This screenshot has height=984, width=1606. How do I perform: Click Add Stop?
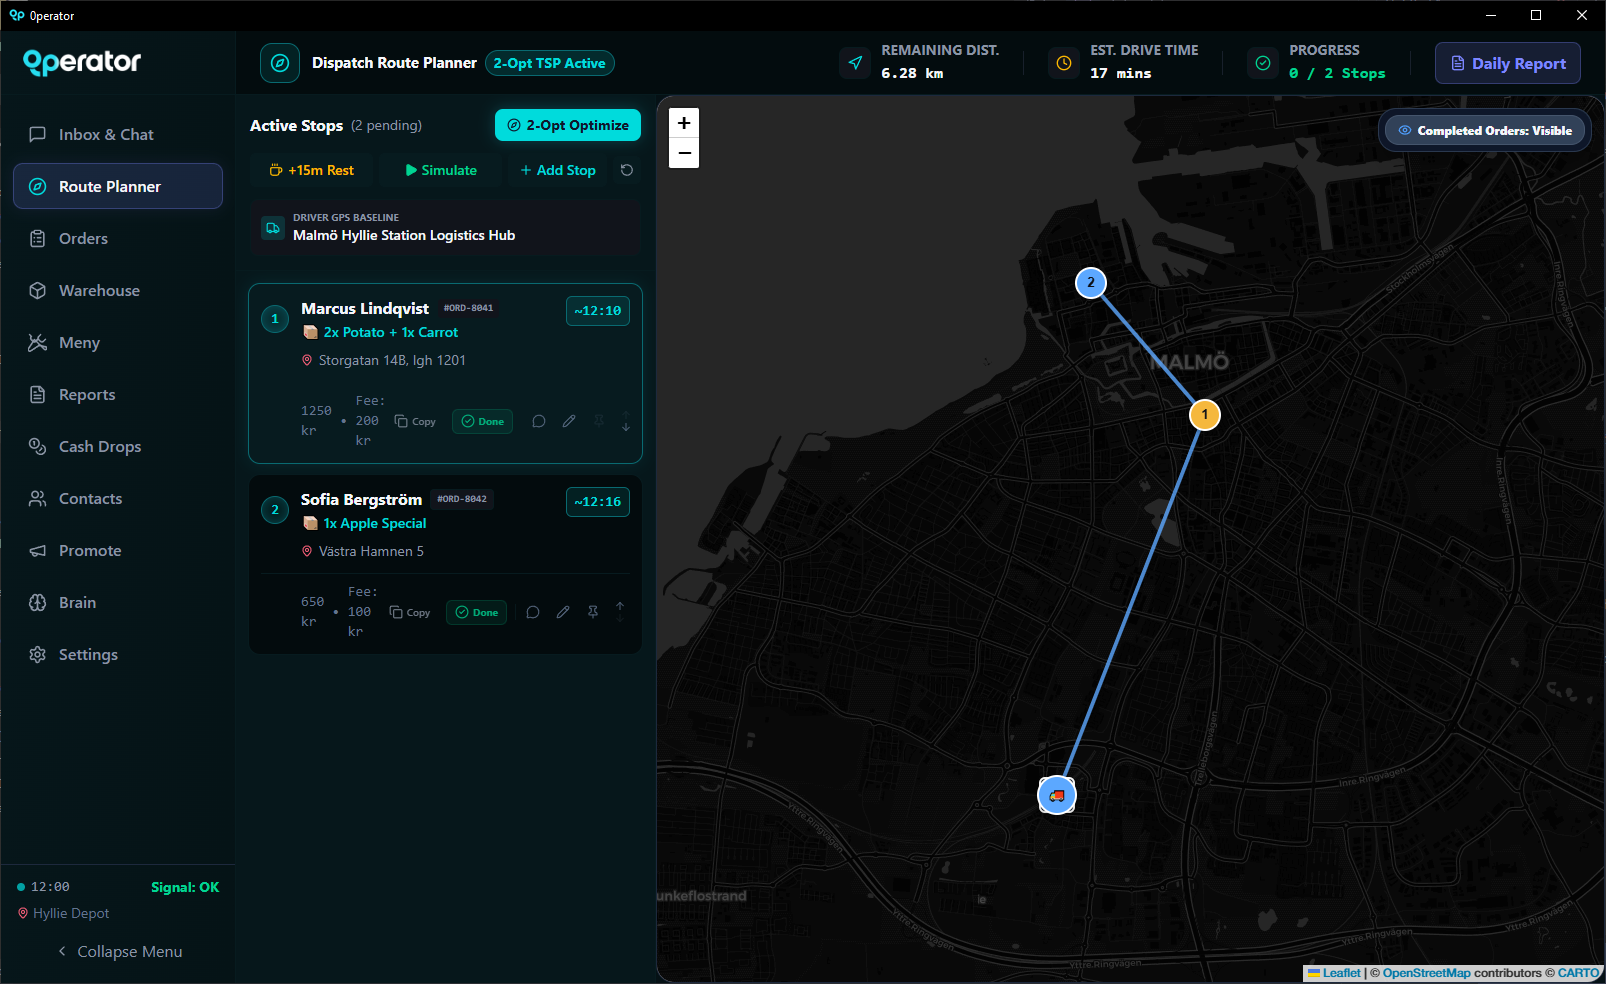pyautogui.click(x=558, y=170)
